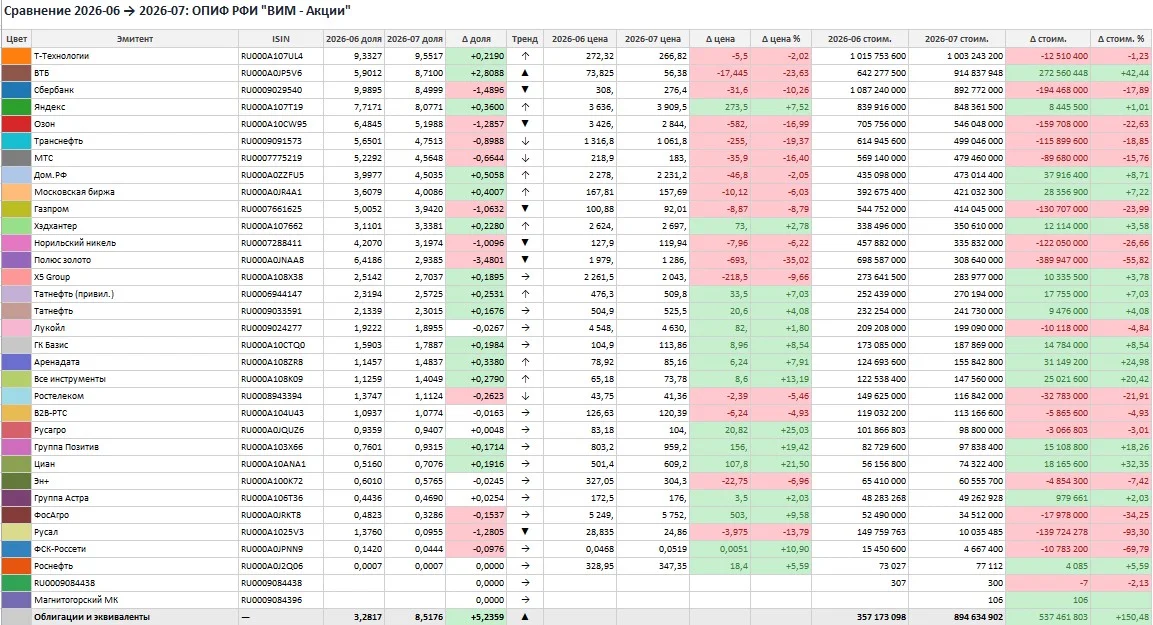This screenshot has width=1153, height=625.
Task: Click the 2026-06 цена column header
Action: (x=579, y=39)
